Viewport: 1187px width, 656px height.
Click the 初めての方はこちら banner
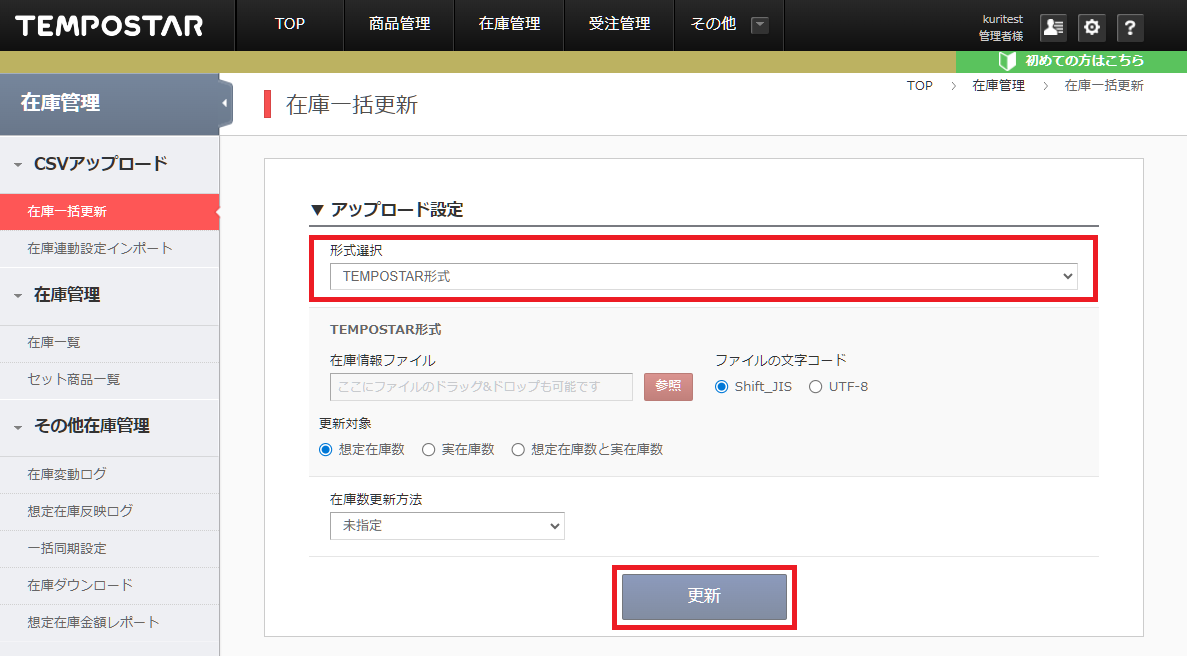(1071, 61)
